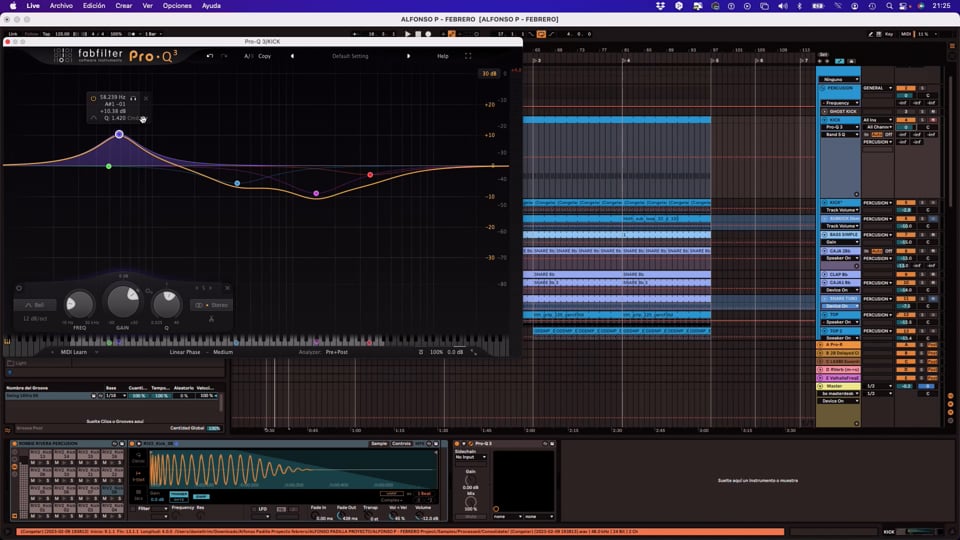Open the 1 Bar quantization menu
Screen dimensions: 960x540
[x=152, y=34]
